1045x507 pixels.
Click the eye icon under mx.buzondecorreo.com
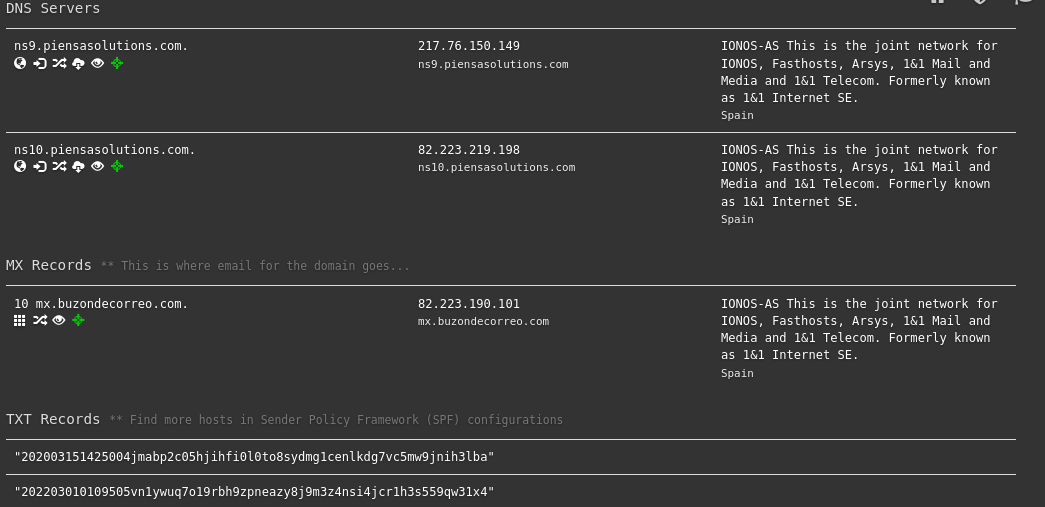click(x=59, y=320)
